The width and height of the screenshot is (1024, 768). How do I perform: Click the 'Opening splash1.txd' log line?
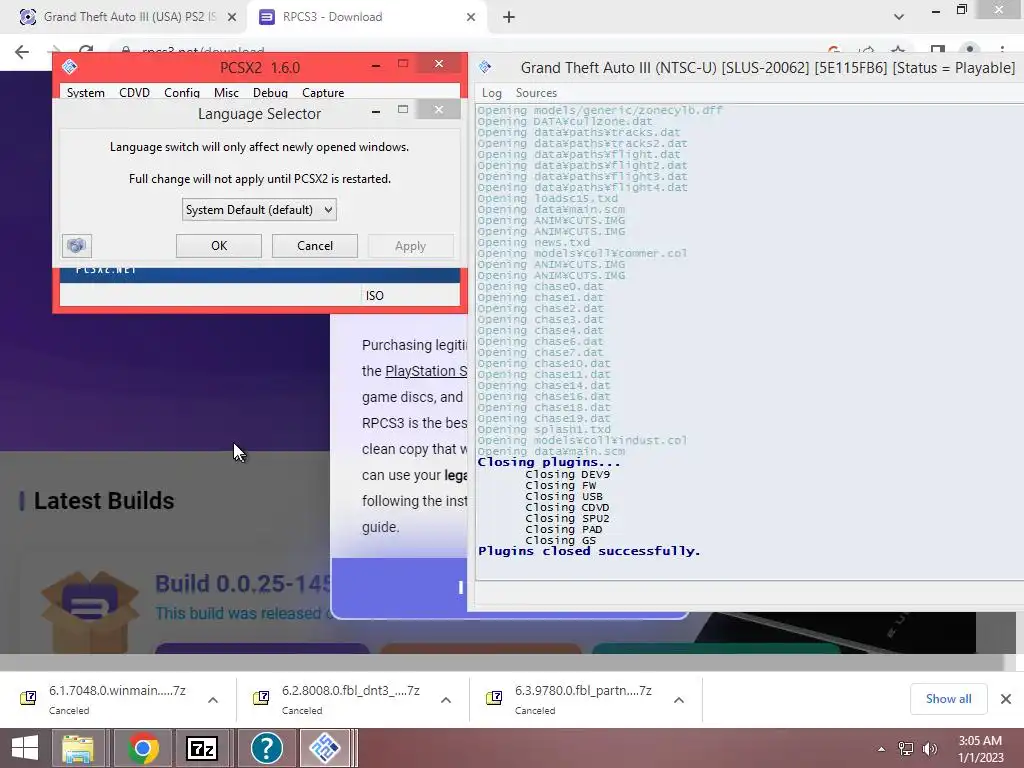pyautogui.click(x=544, y=430)
